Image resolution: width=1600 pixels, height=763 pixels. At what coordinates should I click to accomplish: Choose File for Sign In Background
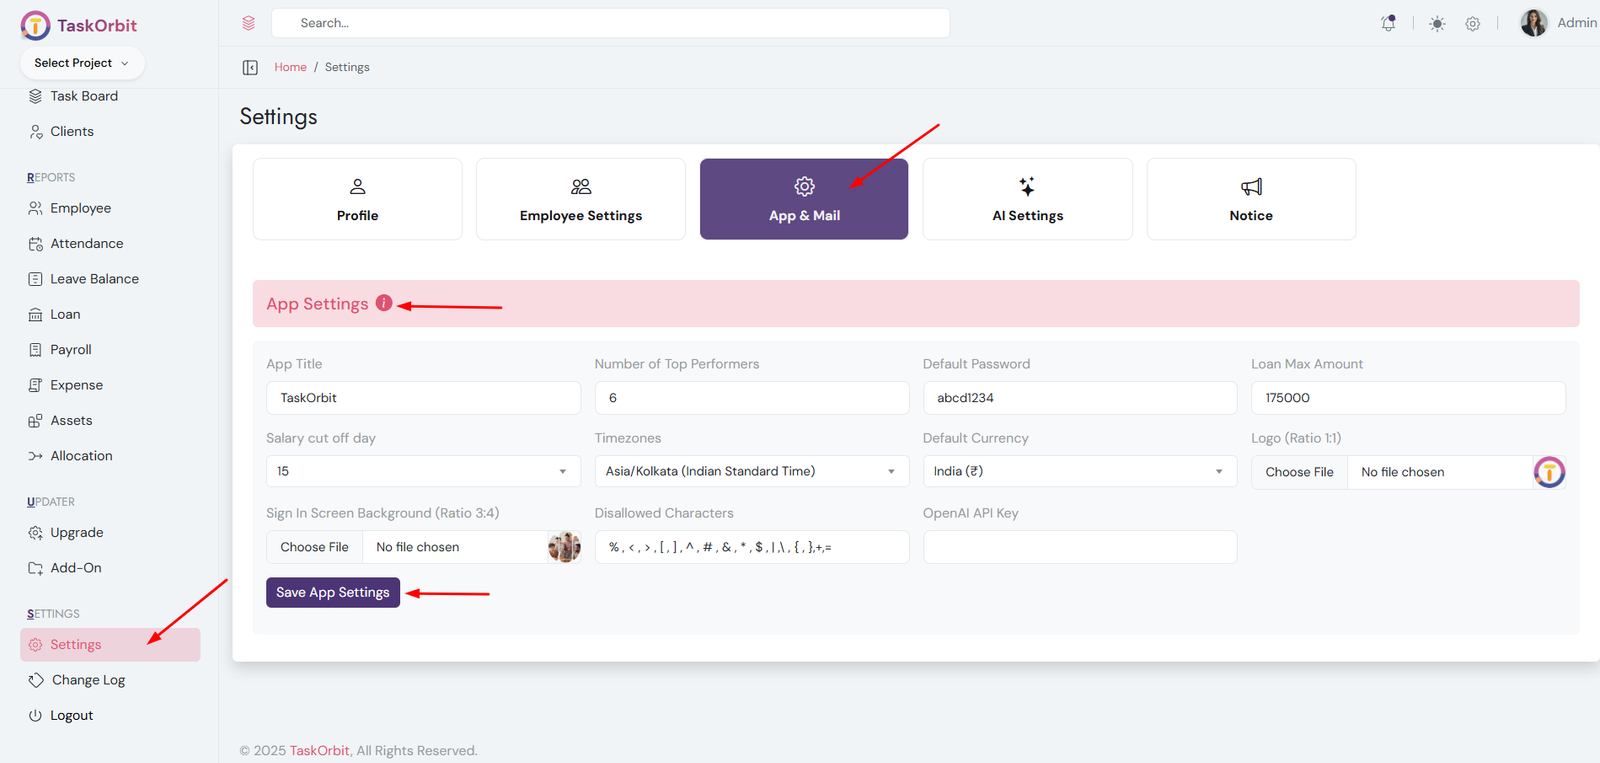pos(314,547)
